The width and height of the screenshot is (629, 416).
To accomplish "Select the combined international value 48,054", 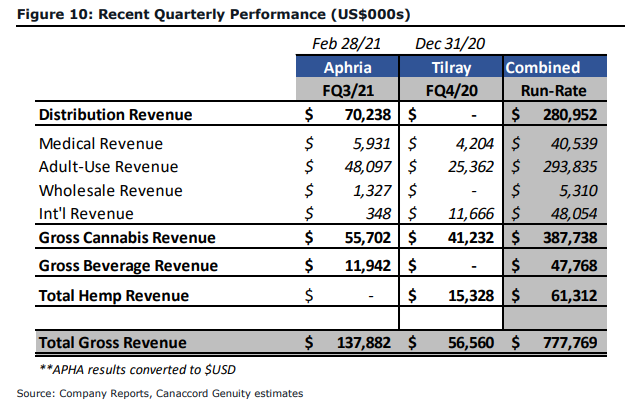I will (x=574, y=214).
